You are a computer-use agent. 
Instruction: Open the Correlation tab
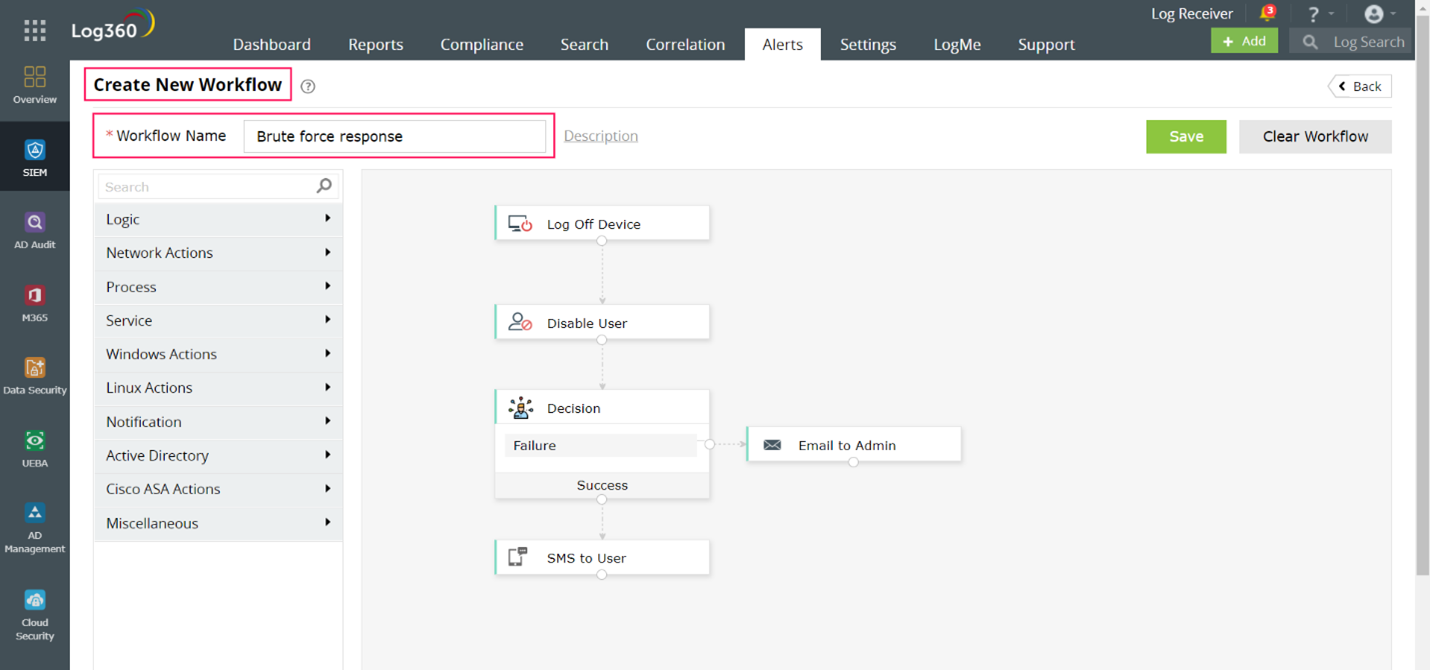(685, 44)
